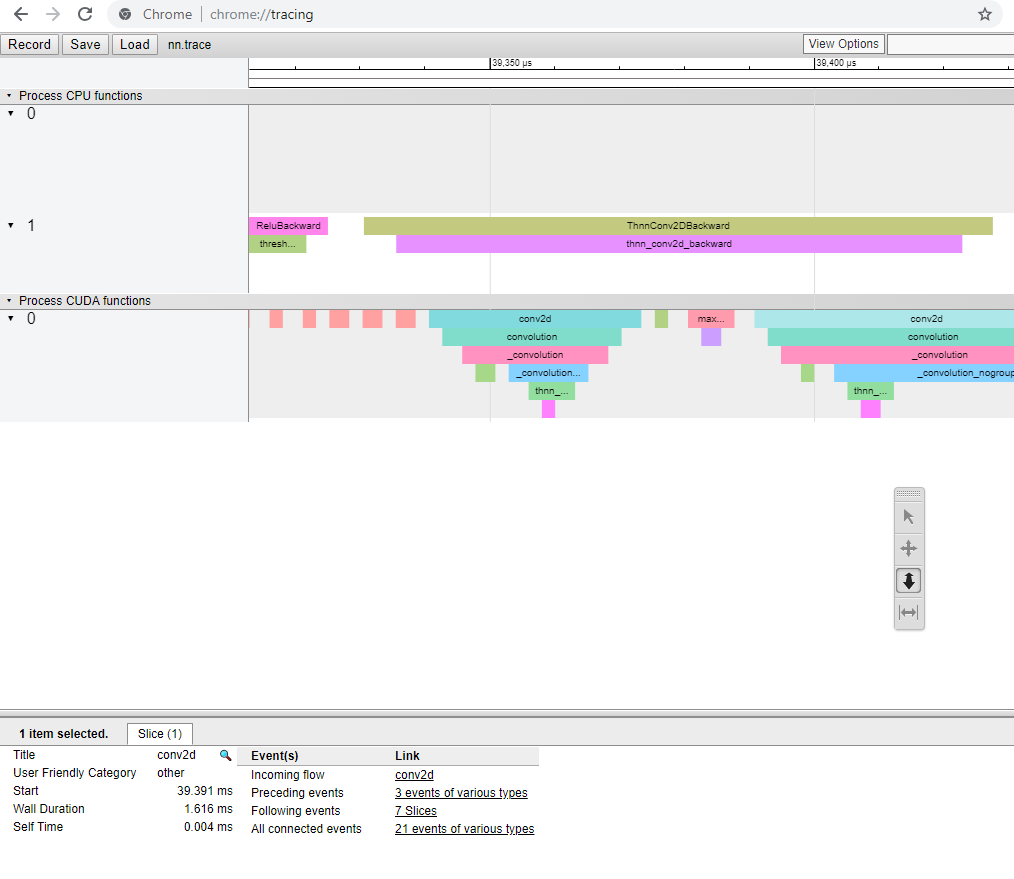Click the Record button
Viewport: 1014px width, 879px height.
pos(29,45)
